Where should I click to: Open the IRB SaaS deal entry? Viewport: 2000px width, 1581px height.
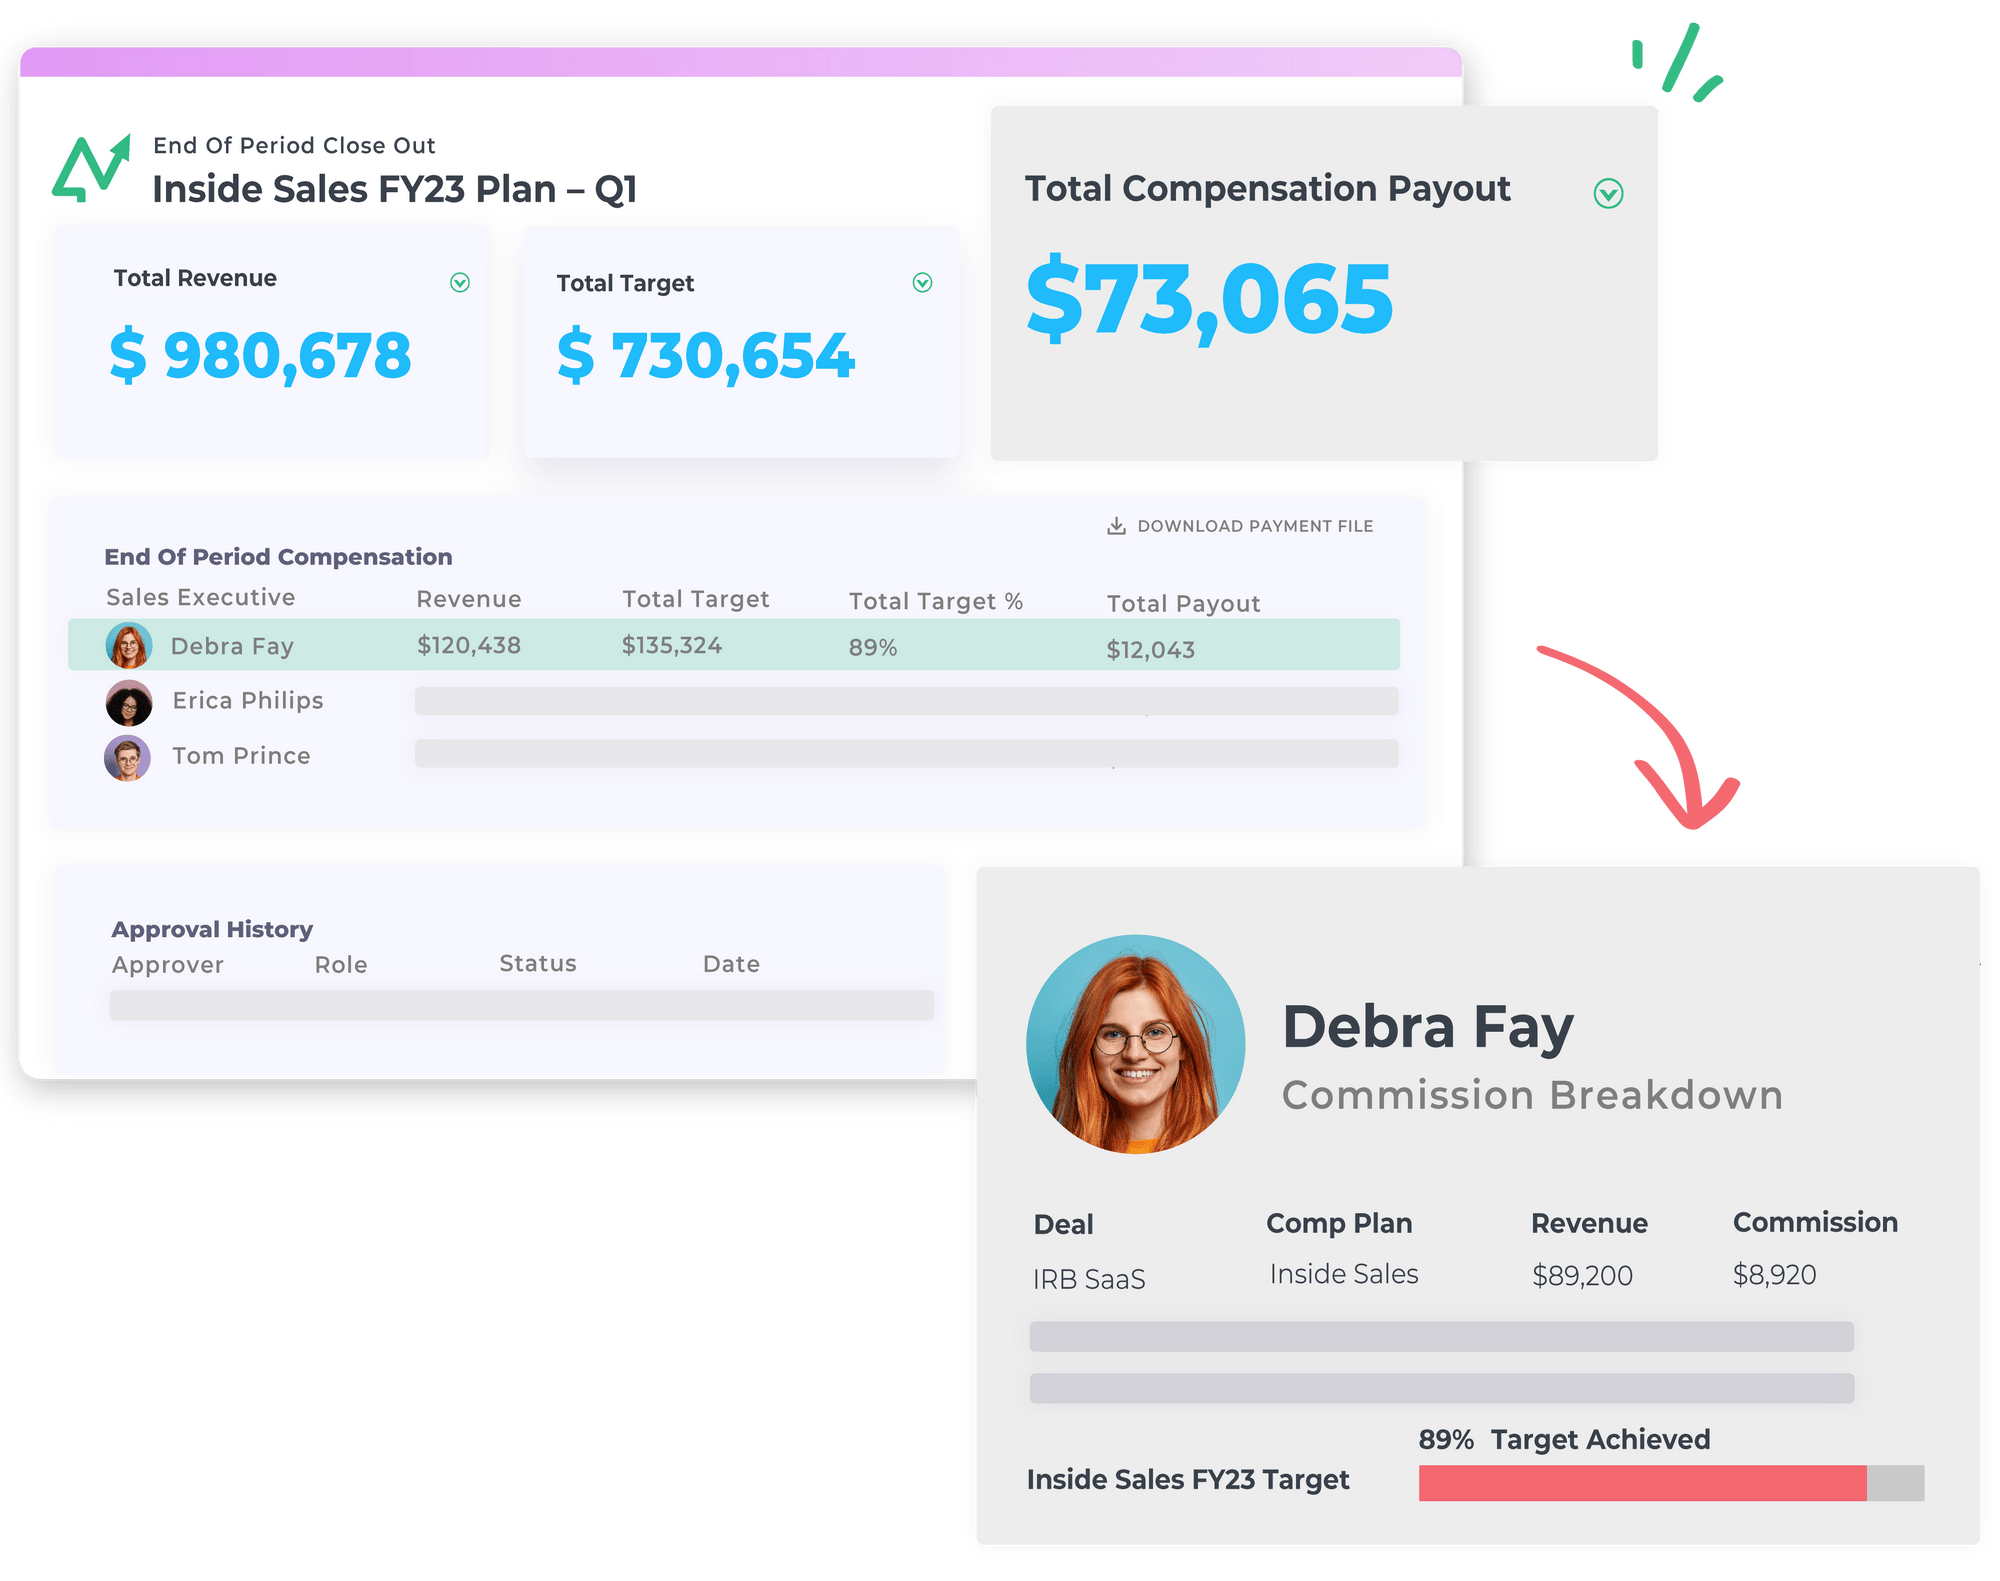[1089, 1277]
